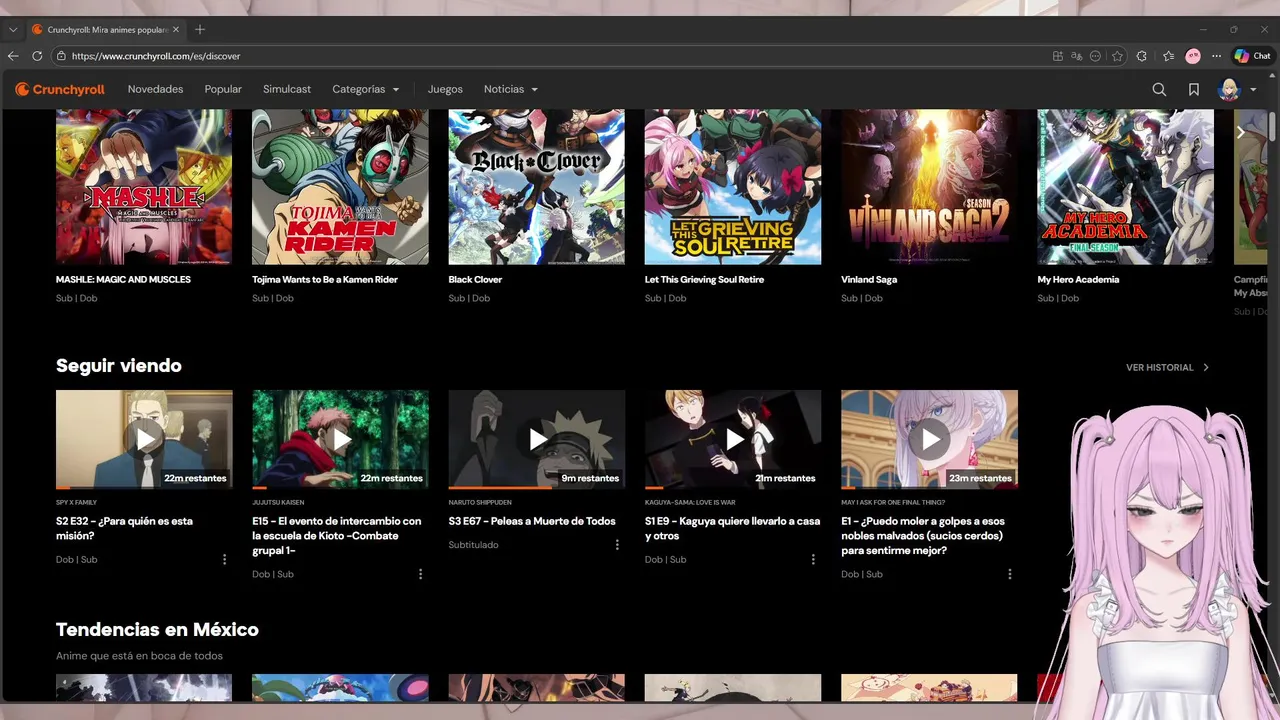The image size is (1280, 720).
Task: Show next shows with carousel arrow
Action: click(x=1240, y=132)
